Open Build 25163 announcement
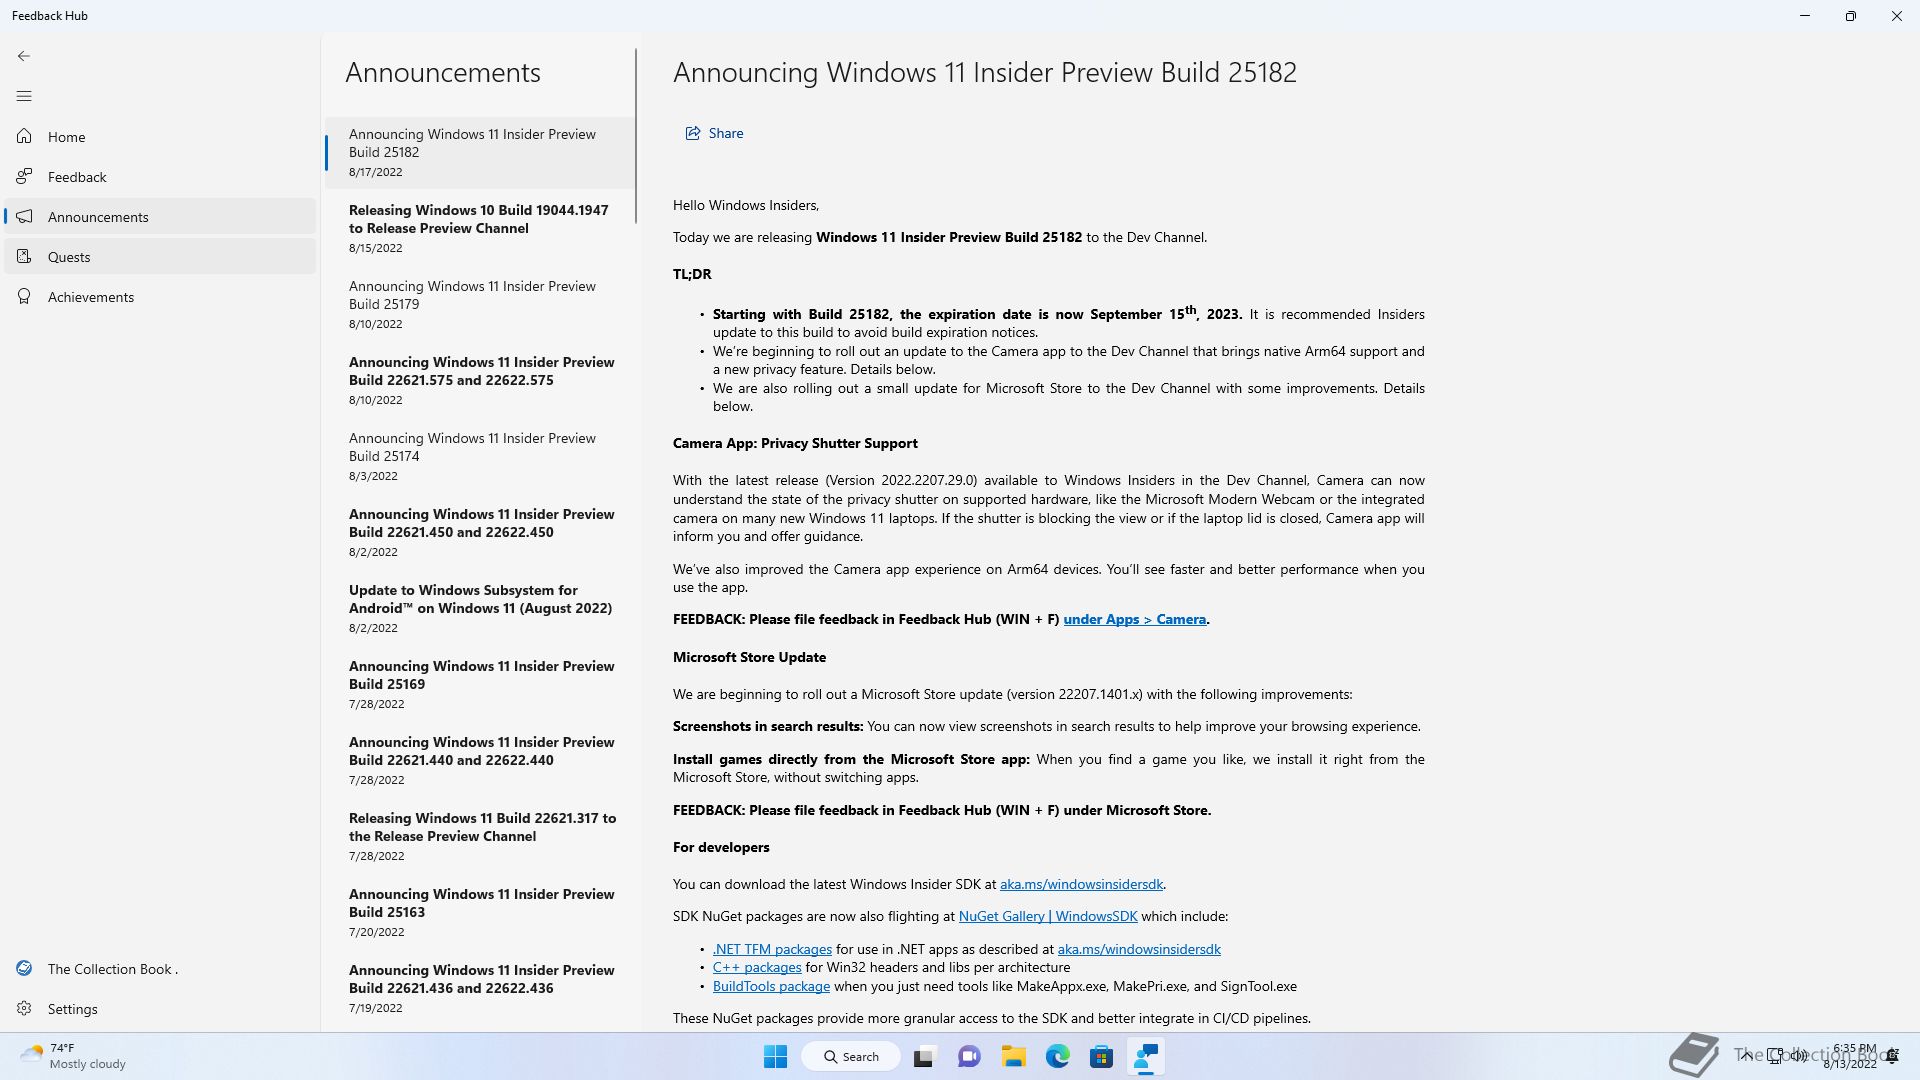The image size is (1920, 1080). point(480,912)
